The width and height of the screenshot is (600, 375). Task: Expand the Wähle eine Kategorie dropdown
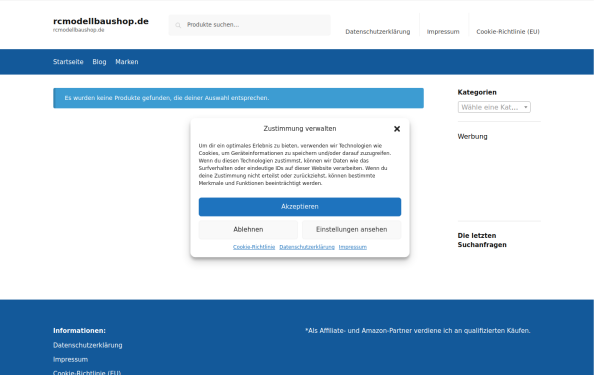(x=494, y=107)
